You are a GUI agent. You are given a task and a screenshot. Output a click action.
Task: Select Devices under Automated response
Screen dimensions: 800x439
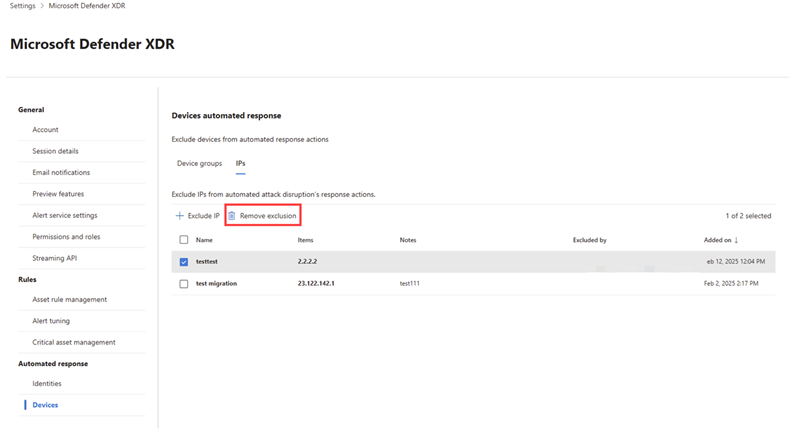pyautogui.click(x=45, y=405)
